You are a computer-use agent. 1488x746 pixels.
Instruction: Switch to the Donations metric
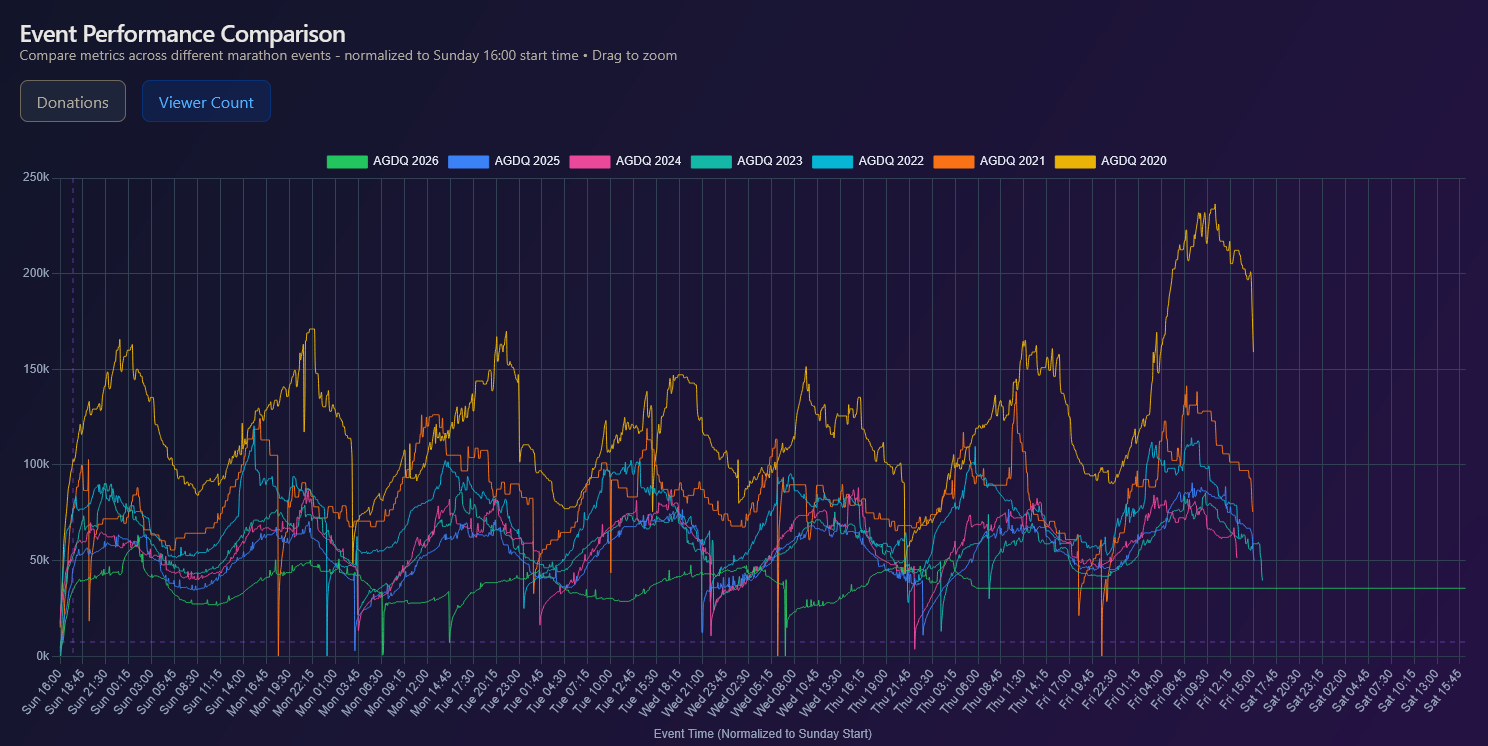click(73, 101)
